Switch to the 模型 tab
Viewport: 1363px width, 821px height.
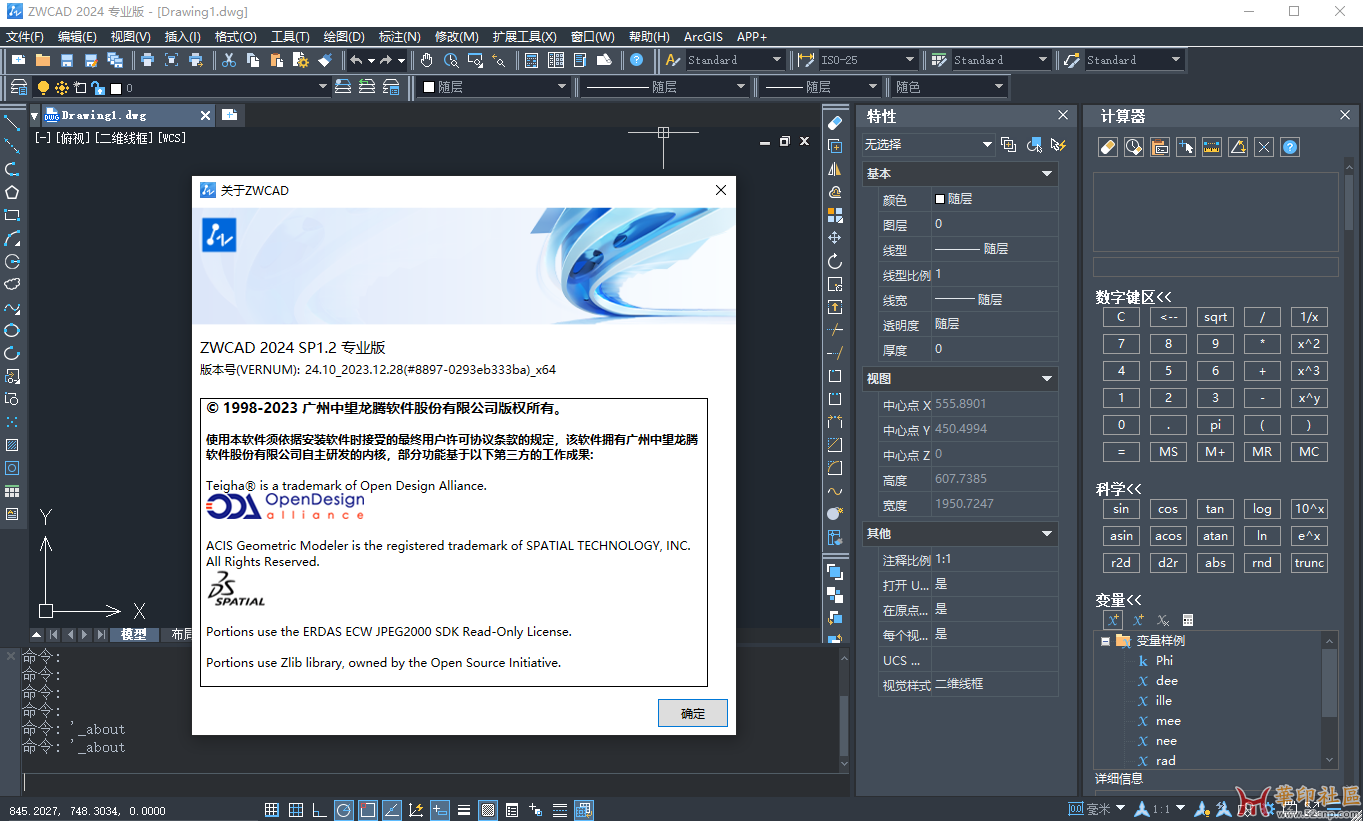134,634
